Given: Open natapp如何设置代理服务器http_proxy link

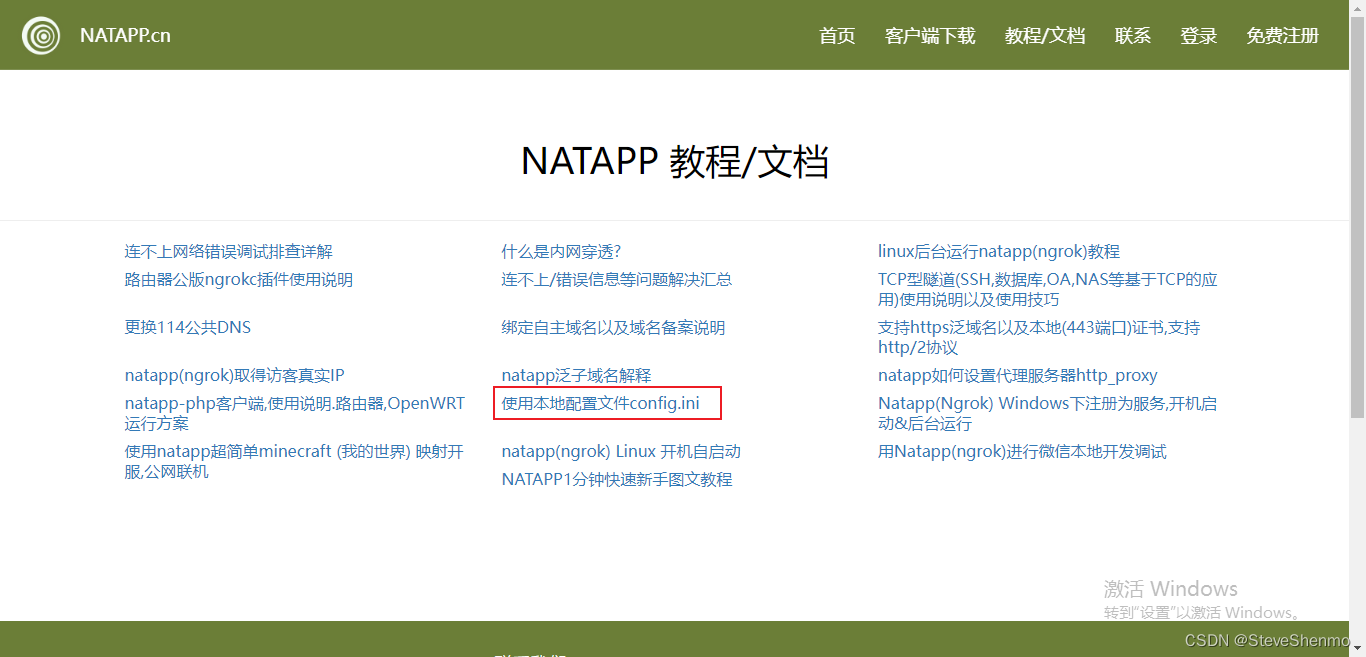Looking at the screenshot, I should (x=1018, y=376).
